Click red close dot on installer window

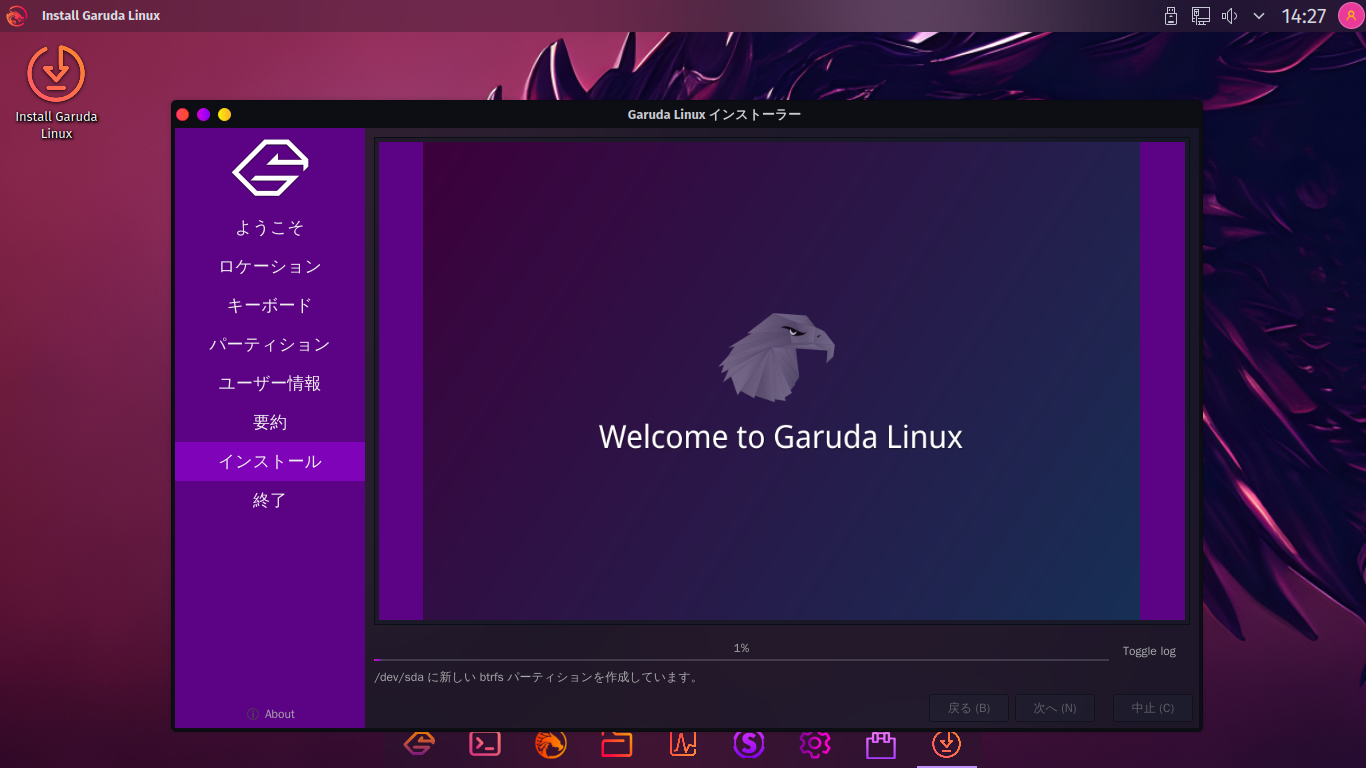183,114
